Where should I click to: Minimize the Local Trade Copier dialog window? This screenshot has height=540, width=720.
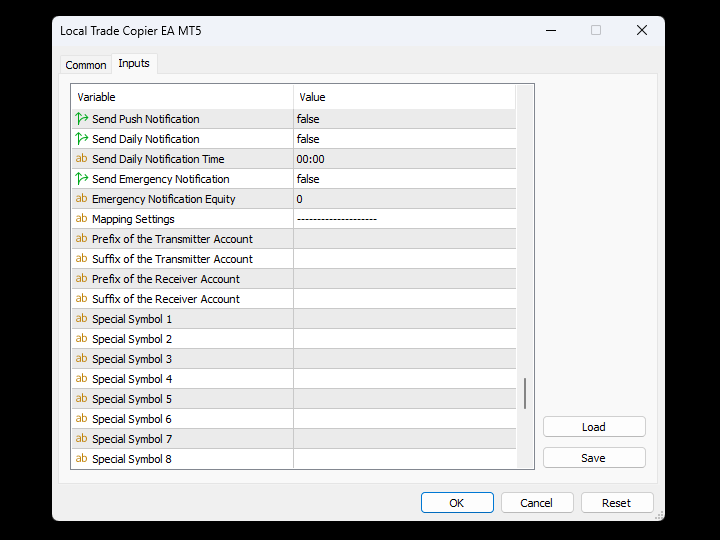(551, 30)
